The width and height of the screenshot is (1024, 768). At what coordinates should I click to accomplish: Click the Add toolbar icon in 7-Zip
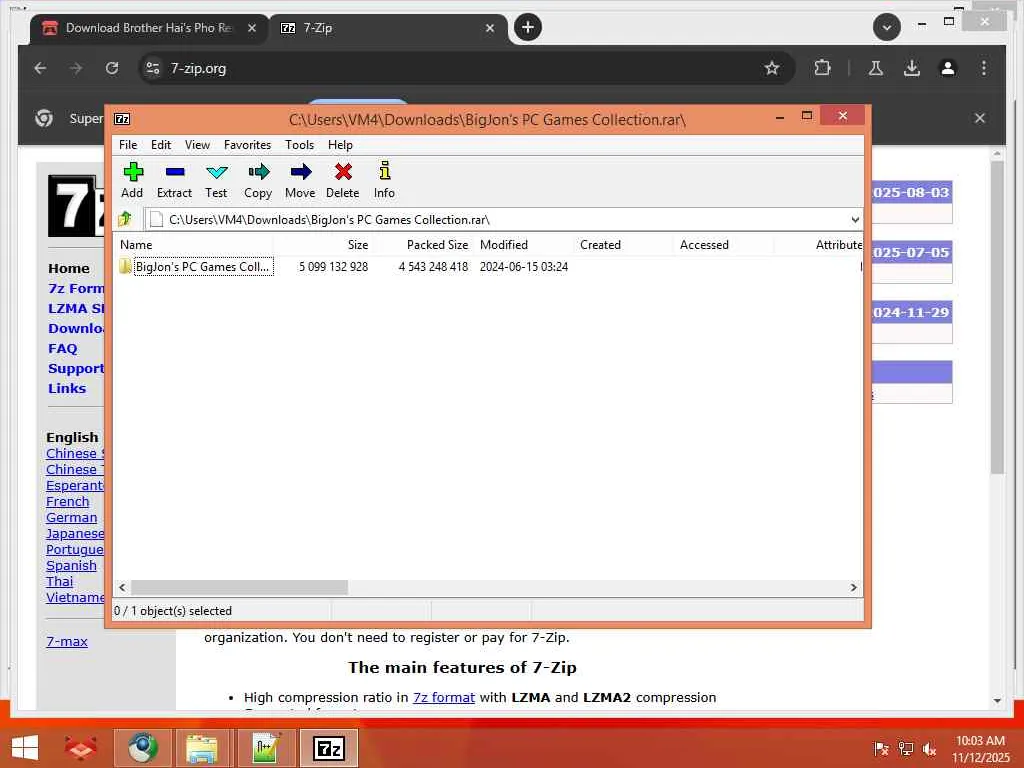(x=133, y=172)
